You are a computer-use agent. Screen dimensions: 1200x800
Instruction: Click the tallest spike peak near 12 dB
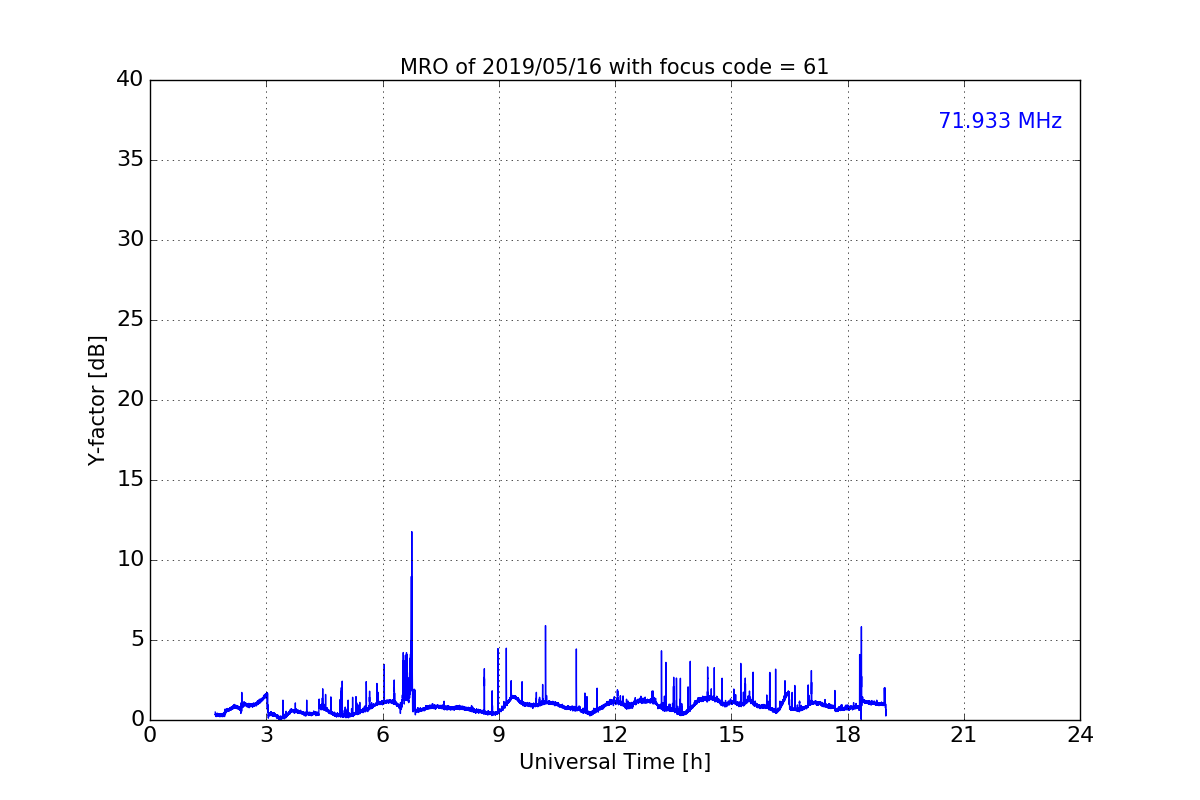411,532
